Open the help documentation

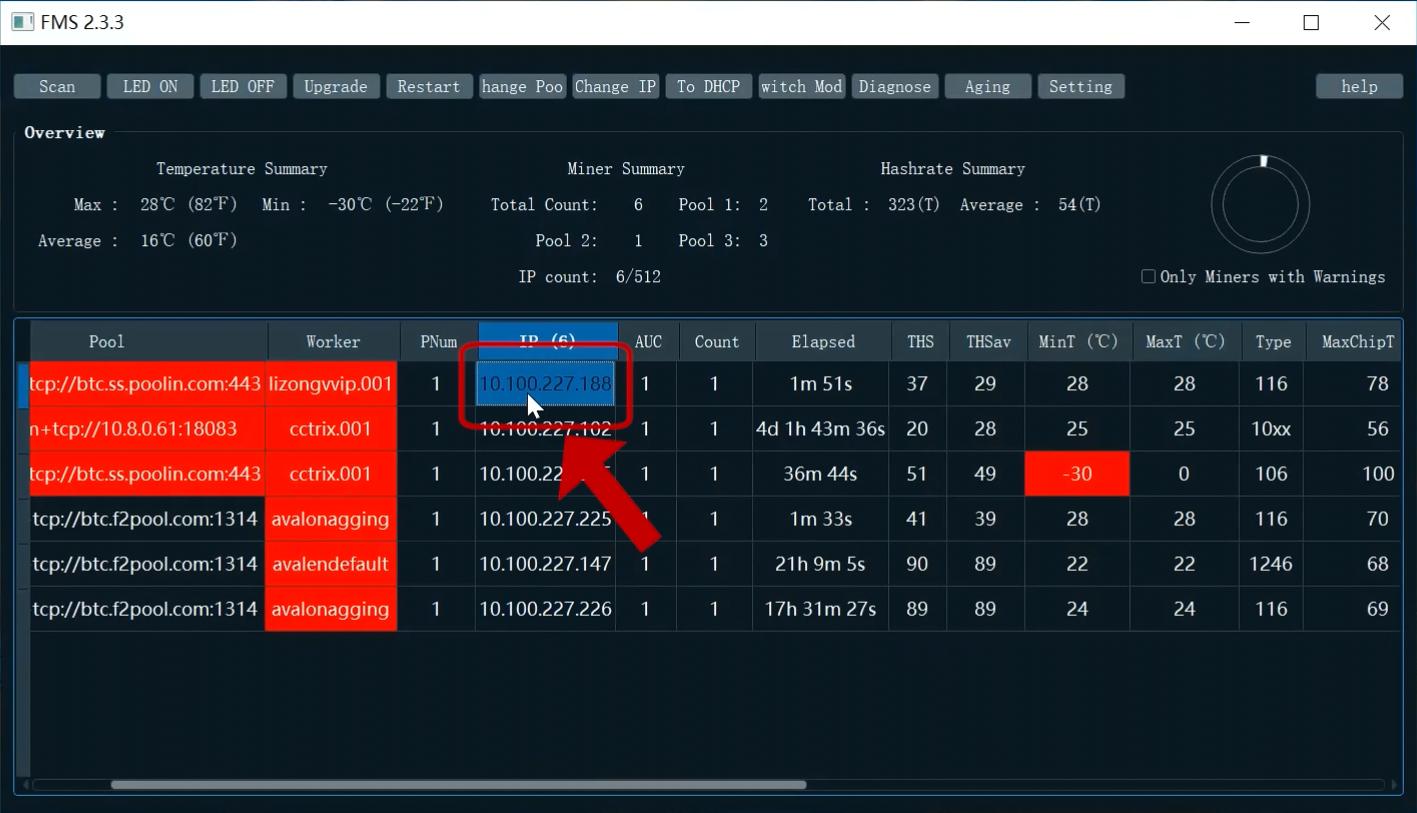click(x=1358, y=86)
